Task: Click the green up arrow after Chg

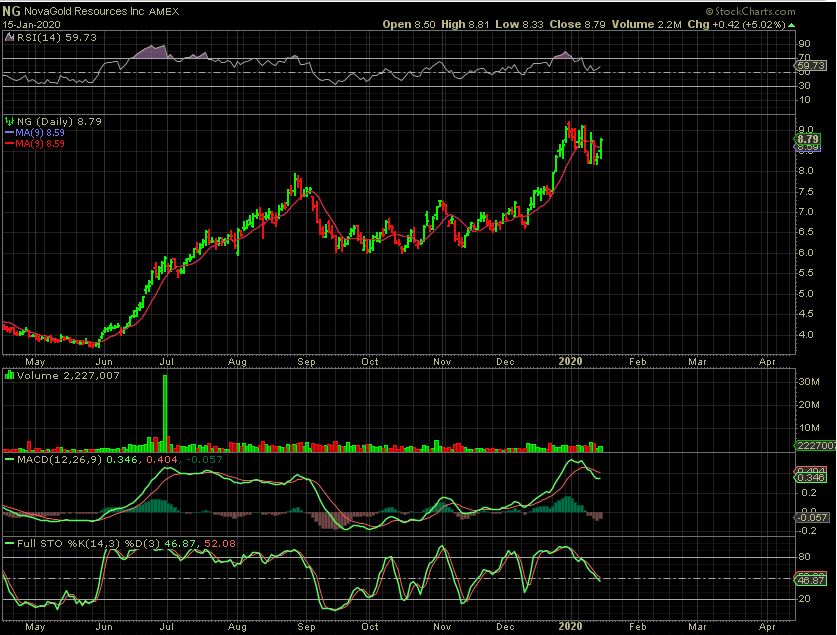Action: 792,23
